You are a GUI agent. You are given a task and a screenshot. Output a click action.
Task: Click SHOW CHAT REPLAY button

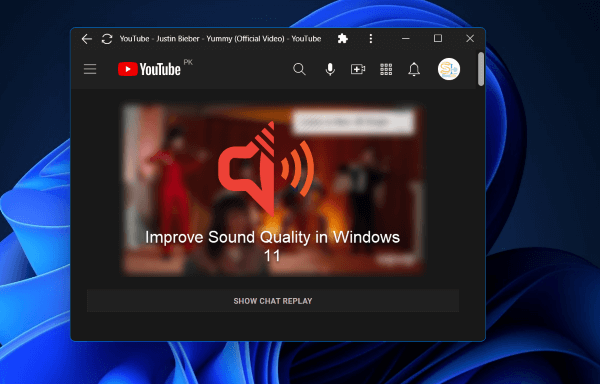coord(273,301)
